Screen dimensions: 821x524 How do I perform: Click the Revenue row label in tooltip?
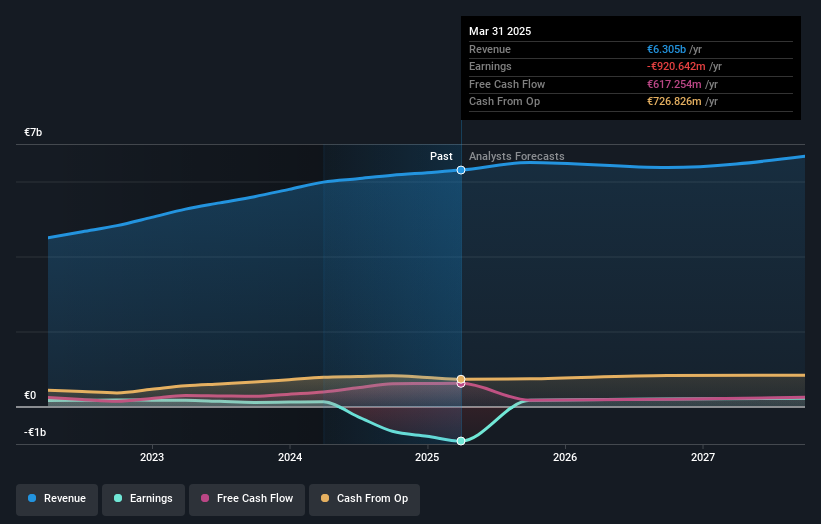pyautogui.click(x=490, y=49)
